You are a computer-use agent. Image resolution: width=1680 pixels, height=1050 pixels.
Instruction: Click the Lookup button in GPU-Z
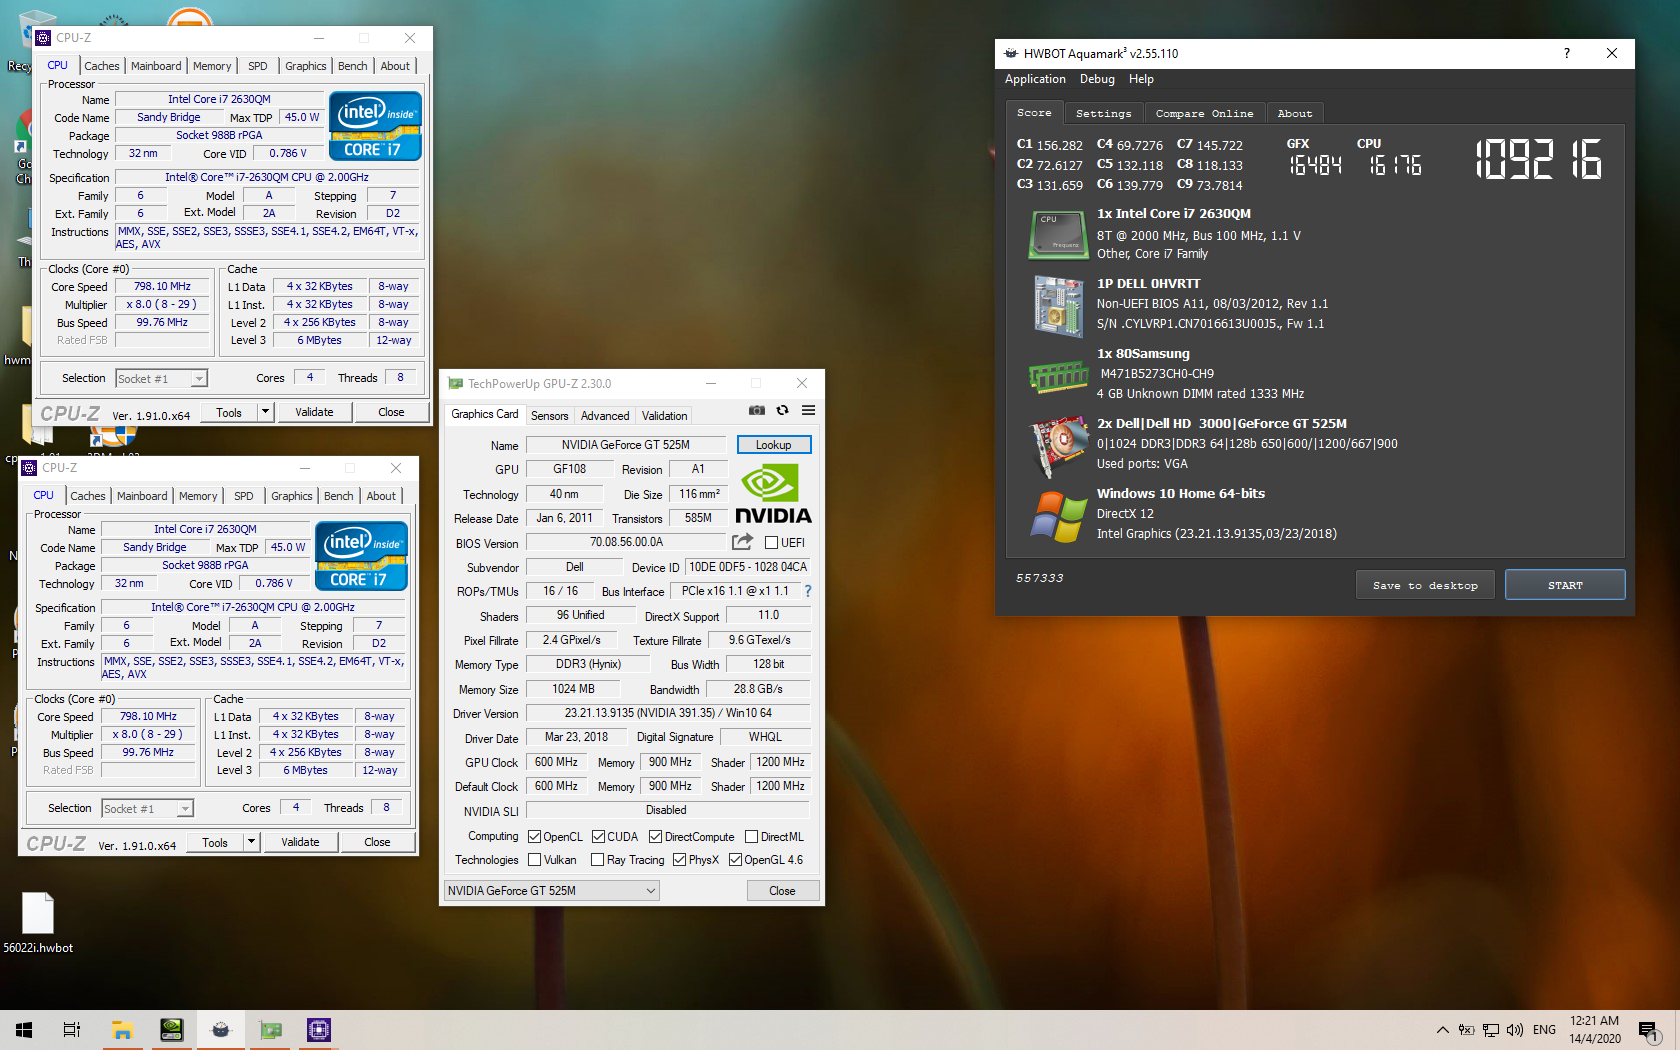[773, 445]
